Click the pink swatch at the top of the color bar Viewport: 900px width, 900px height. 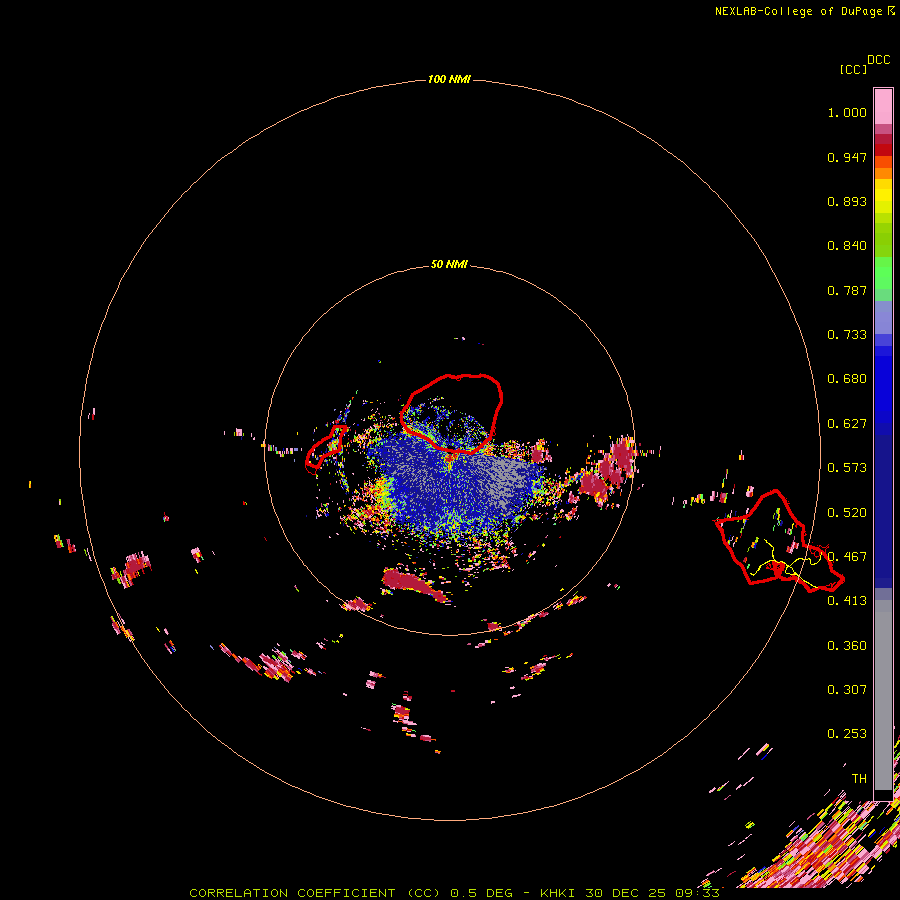[883, 106]
